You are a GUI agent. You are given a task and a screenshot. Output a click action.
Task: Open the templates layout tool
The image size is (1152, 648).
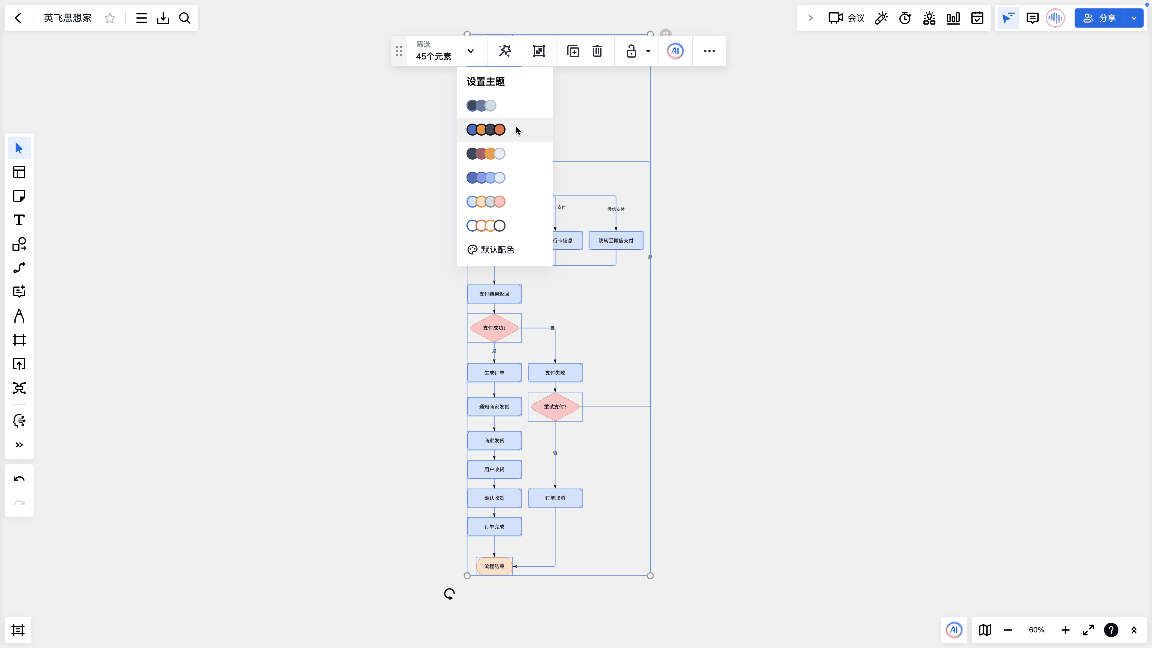point(19,173)
